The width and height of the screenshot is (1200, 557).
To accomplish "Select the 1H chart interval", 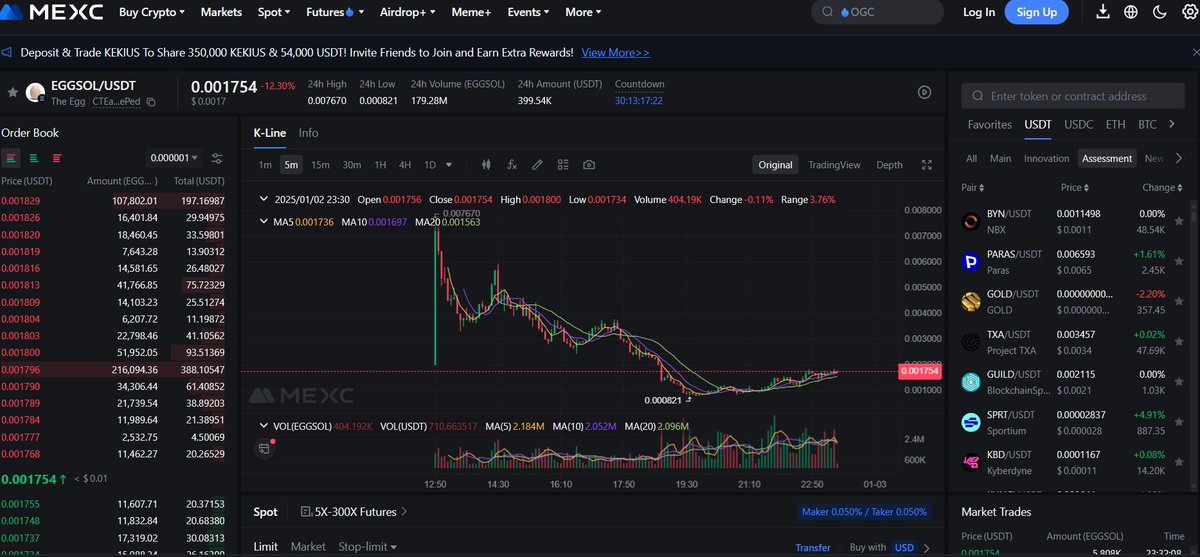I will coord(380,165).
